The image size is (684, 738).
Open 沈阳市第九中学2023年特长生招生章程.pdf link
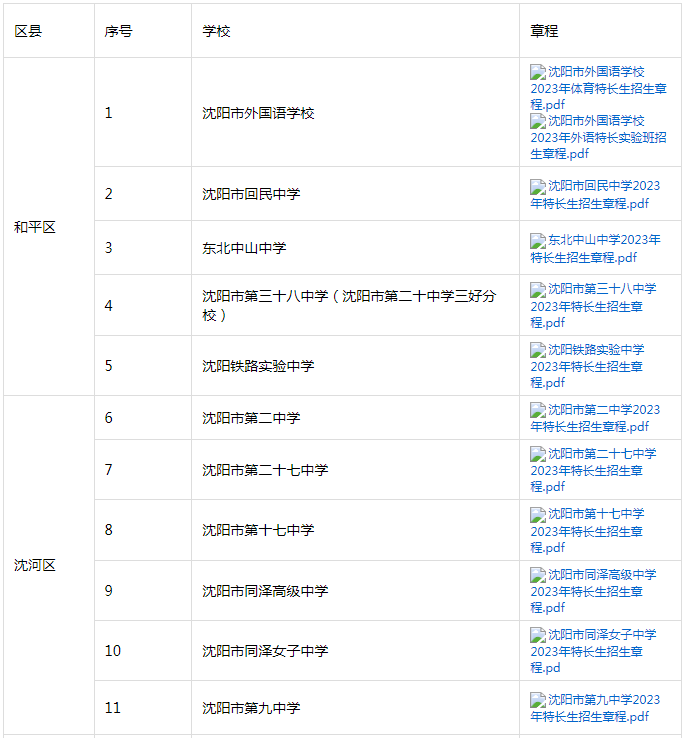pyautogui.click(x=595, y=707)
